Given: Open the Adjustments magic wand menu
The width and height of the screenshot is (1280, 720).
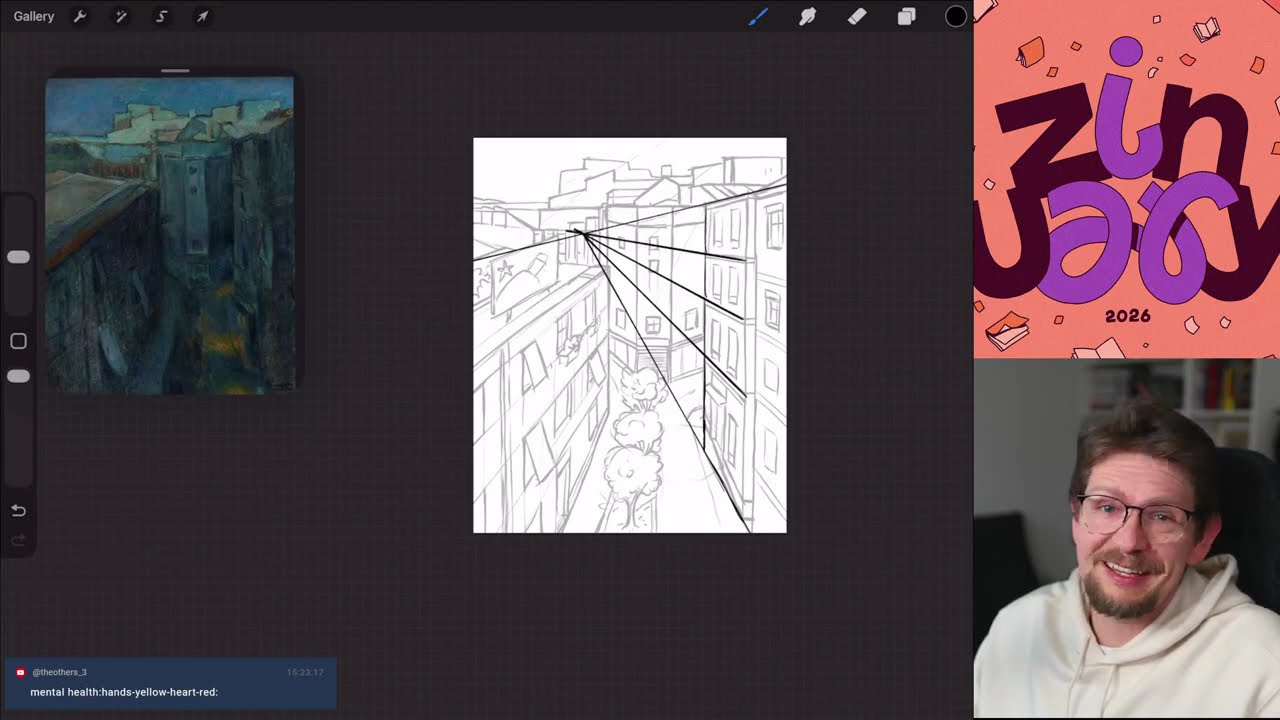Looking at the screenshot, I should 121,16.
